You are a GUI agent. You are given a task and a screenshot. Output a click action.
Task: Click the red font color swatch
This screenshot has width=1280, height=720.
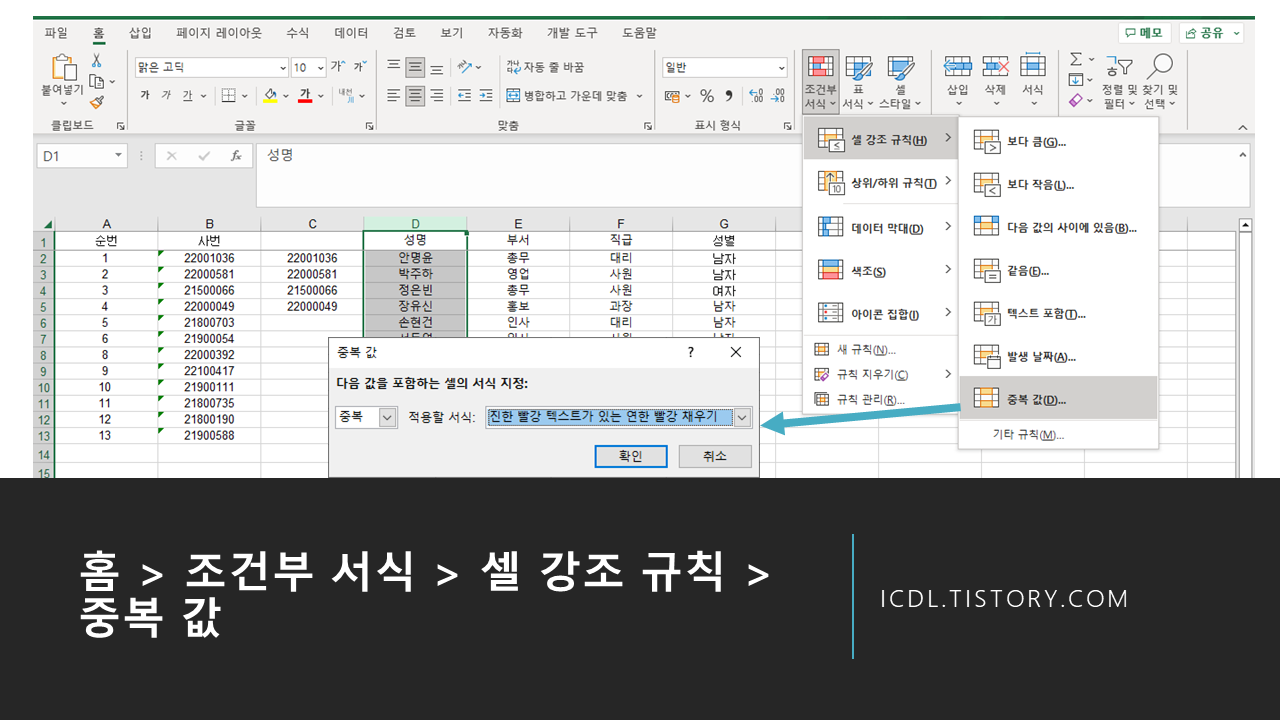[306, 94]
